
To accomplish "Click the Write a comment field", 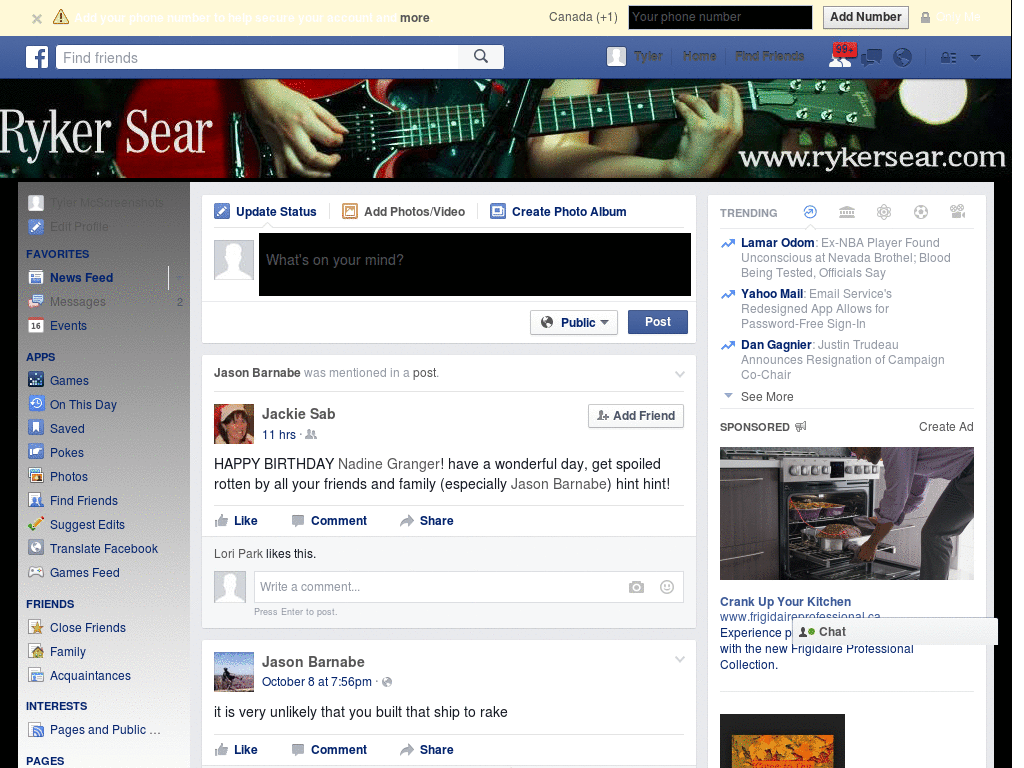I will tap(438, 587).
